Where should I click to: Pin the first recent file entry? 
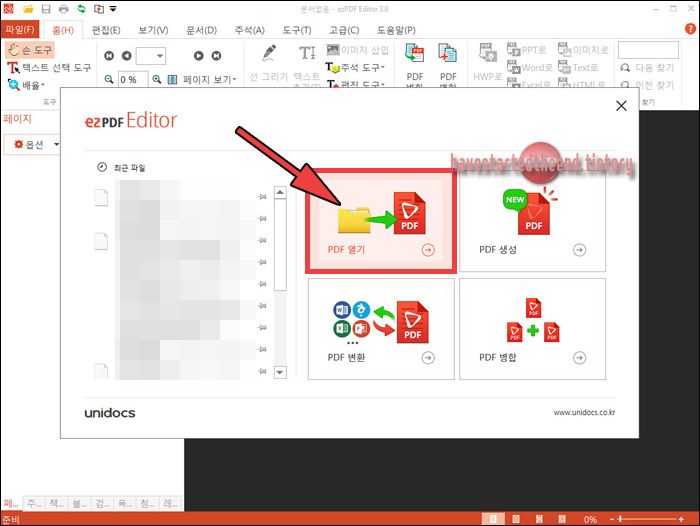pos(262,196)
